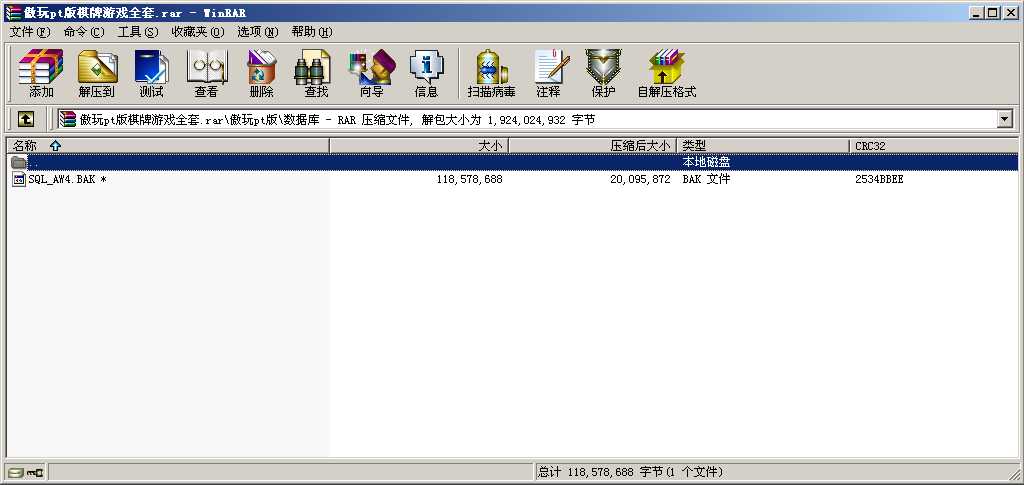Go up one folder level arrow button
1024x485 pixels.
(x=25, y=119)
